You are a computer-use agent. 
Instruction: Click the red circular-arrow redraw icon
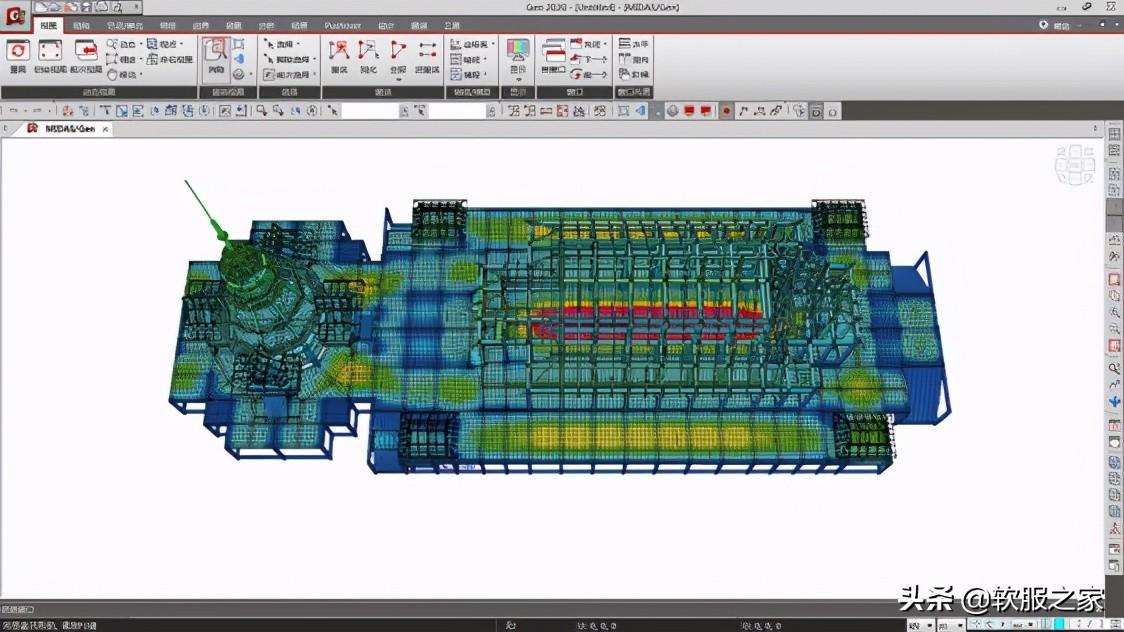[x=18, y=51]
